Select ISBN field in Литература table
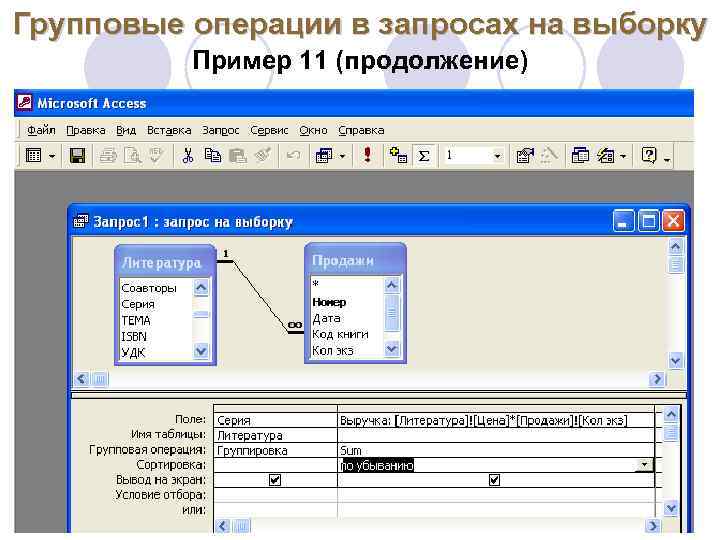The image size is (720, 540). (x=134, y=337)
